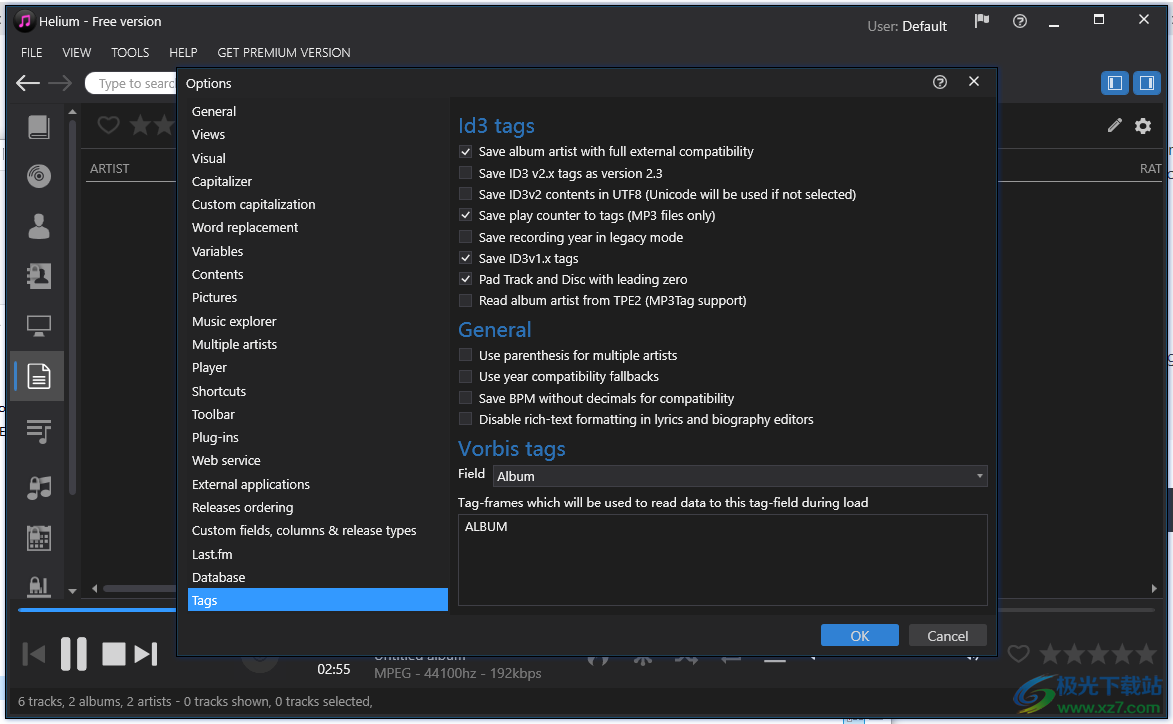Select the monitor icon in left sidebar
This screenshot has height=724, width=1173.
pyautogui.click(x=39, y=326)
